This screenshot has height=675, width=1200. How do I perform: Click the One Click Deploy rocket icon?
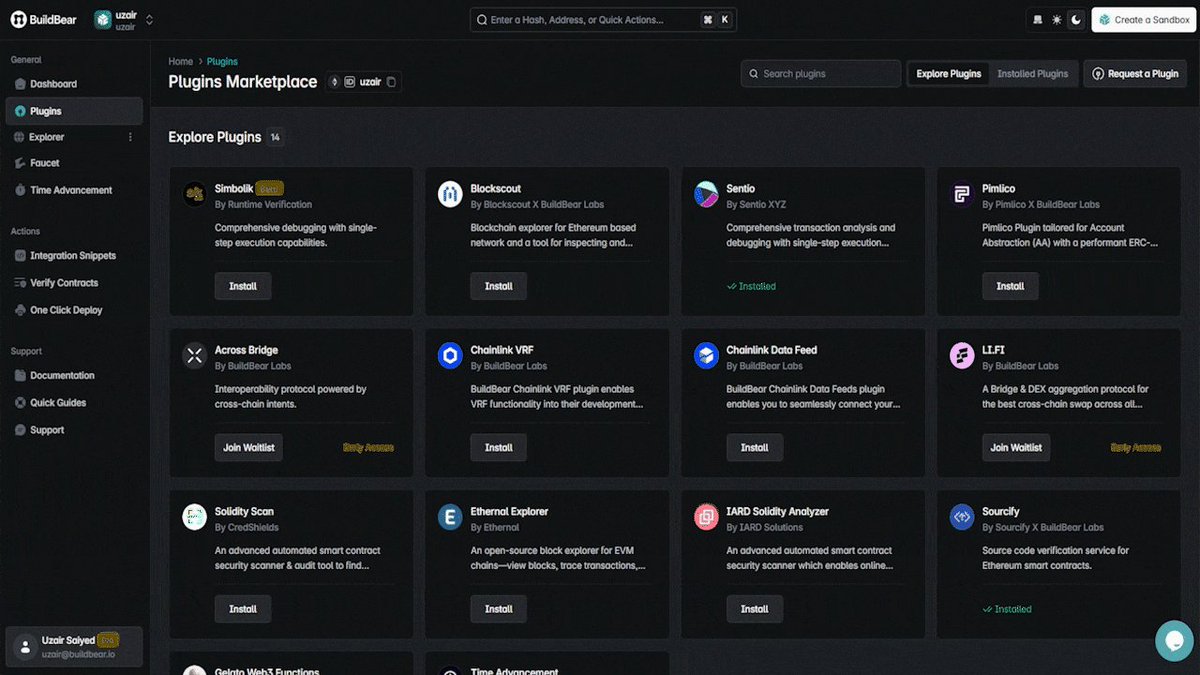(20, 310)
